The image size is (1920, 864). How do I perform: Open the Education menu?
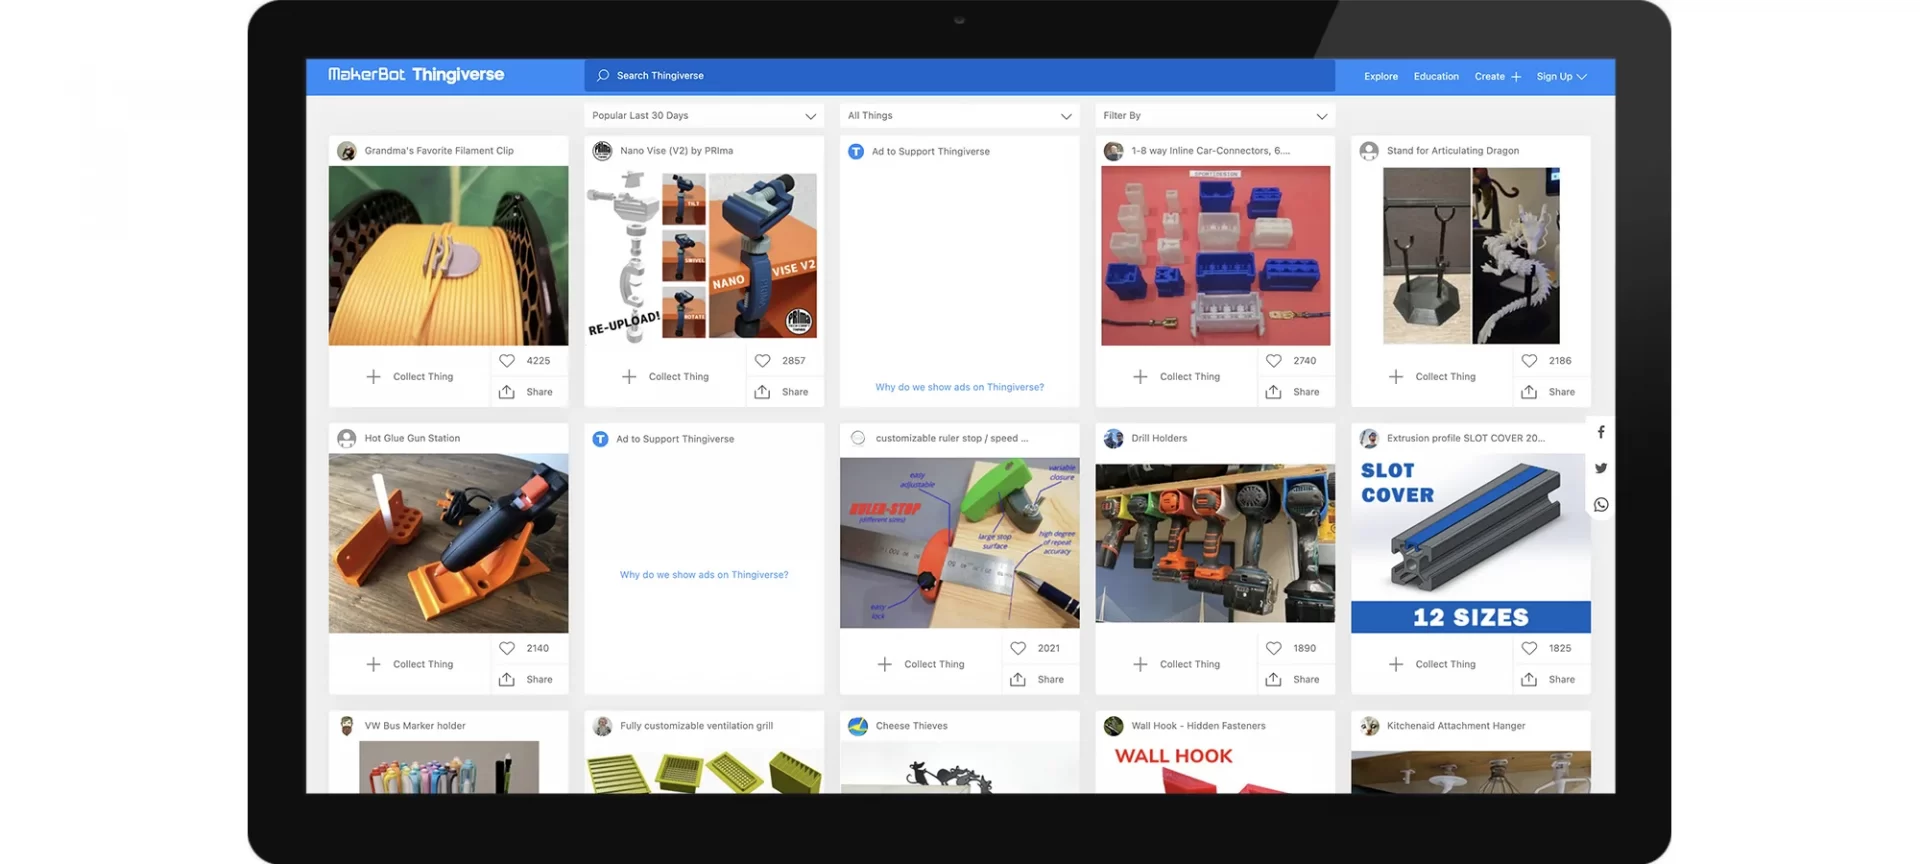click(x=1436, y=77)
